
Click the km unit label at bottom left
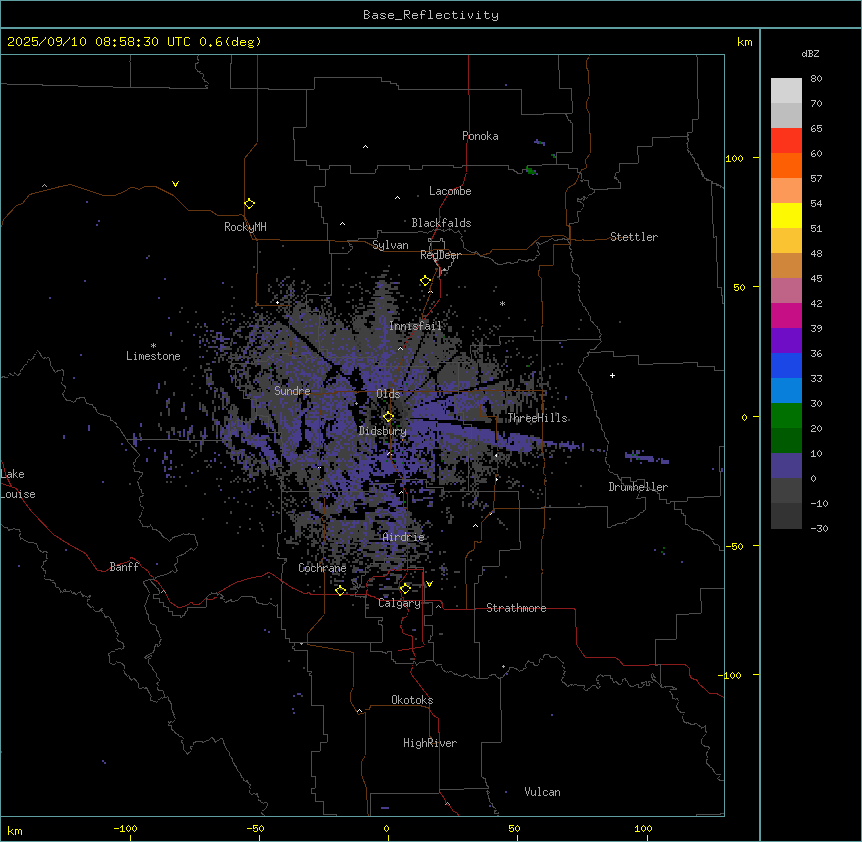[15, 830]
